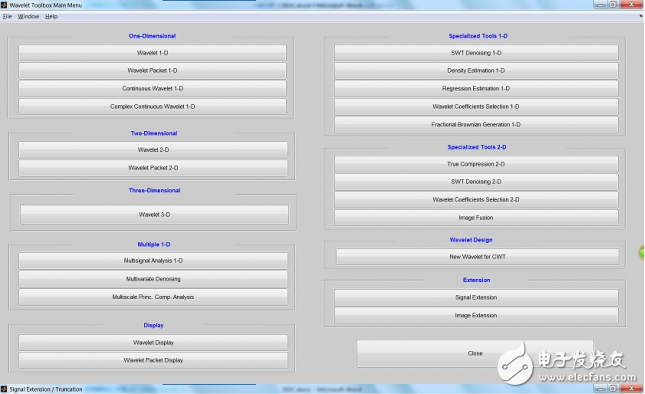Open the Window menu
645x394 pixels.
pyautogui.click(x=28, y=16)
